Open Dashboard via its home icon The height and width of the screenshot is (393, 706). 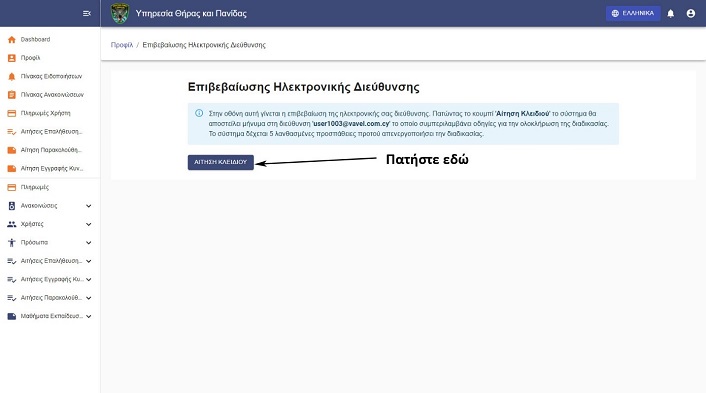(12, 40)
